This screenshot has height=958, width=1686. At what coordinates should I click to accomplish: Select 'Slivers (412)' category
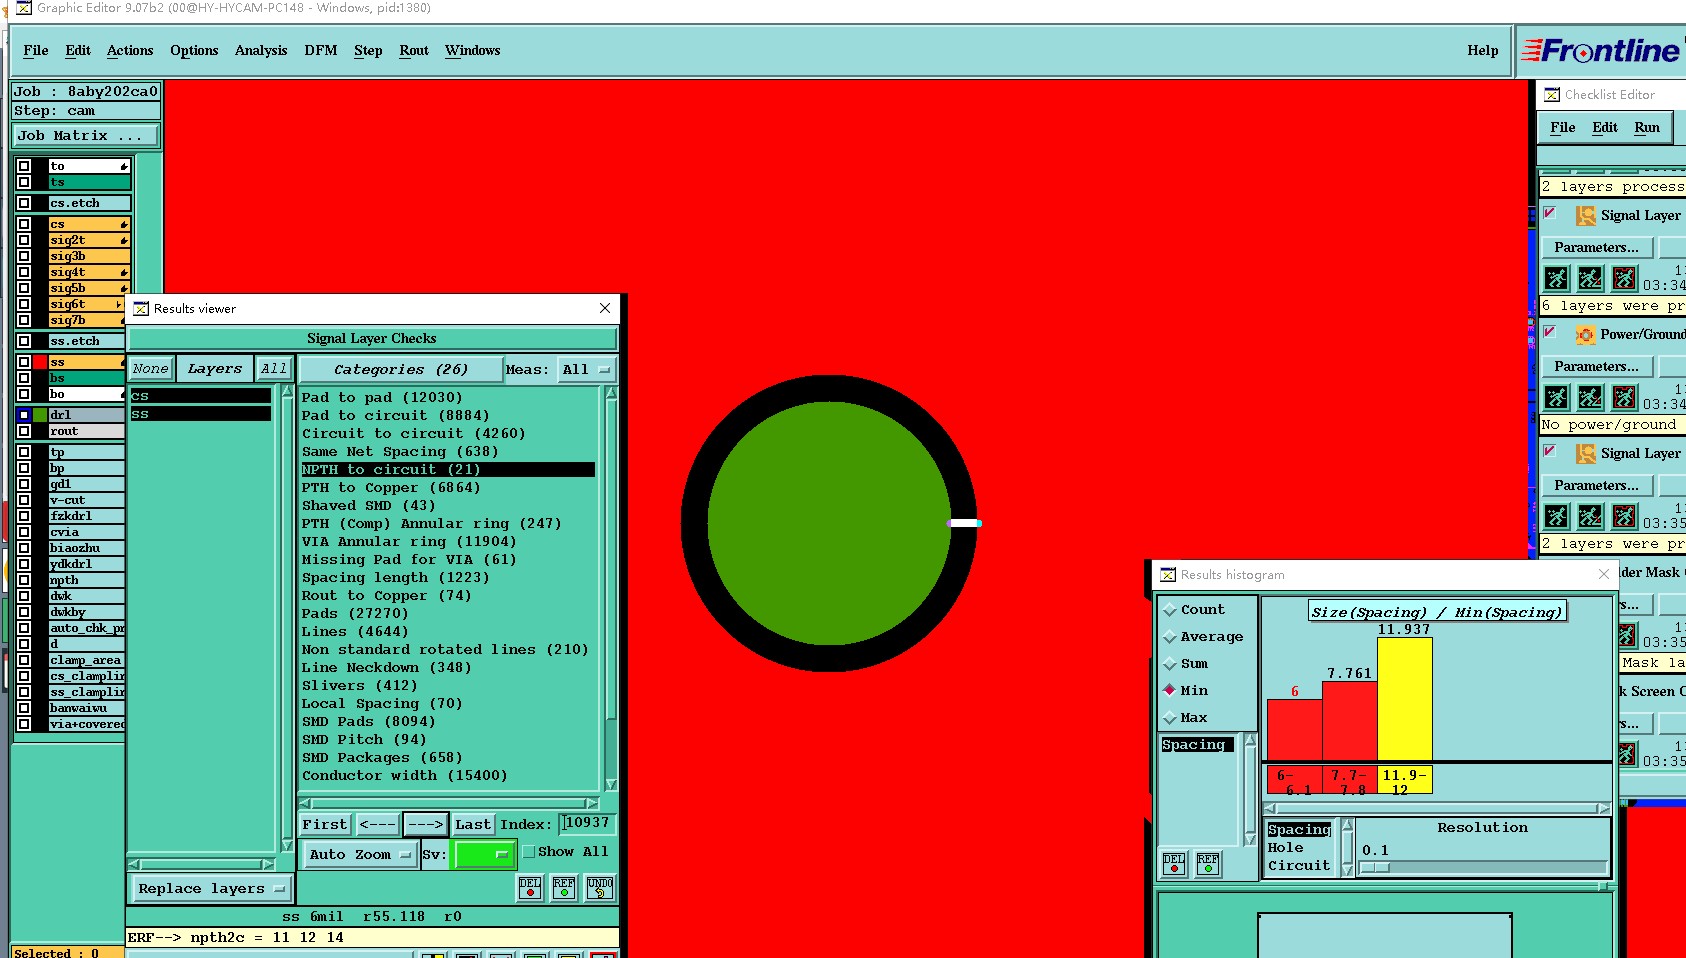click(360, 685)
